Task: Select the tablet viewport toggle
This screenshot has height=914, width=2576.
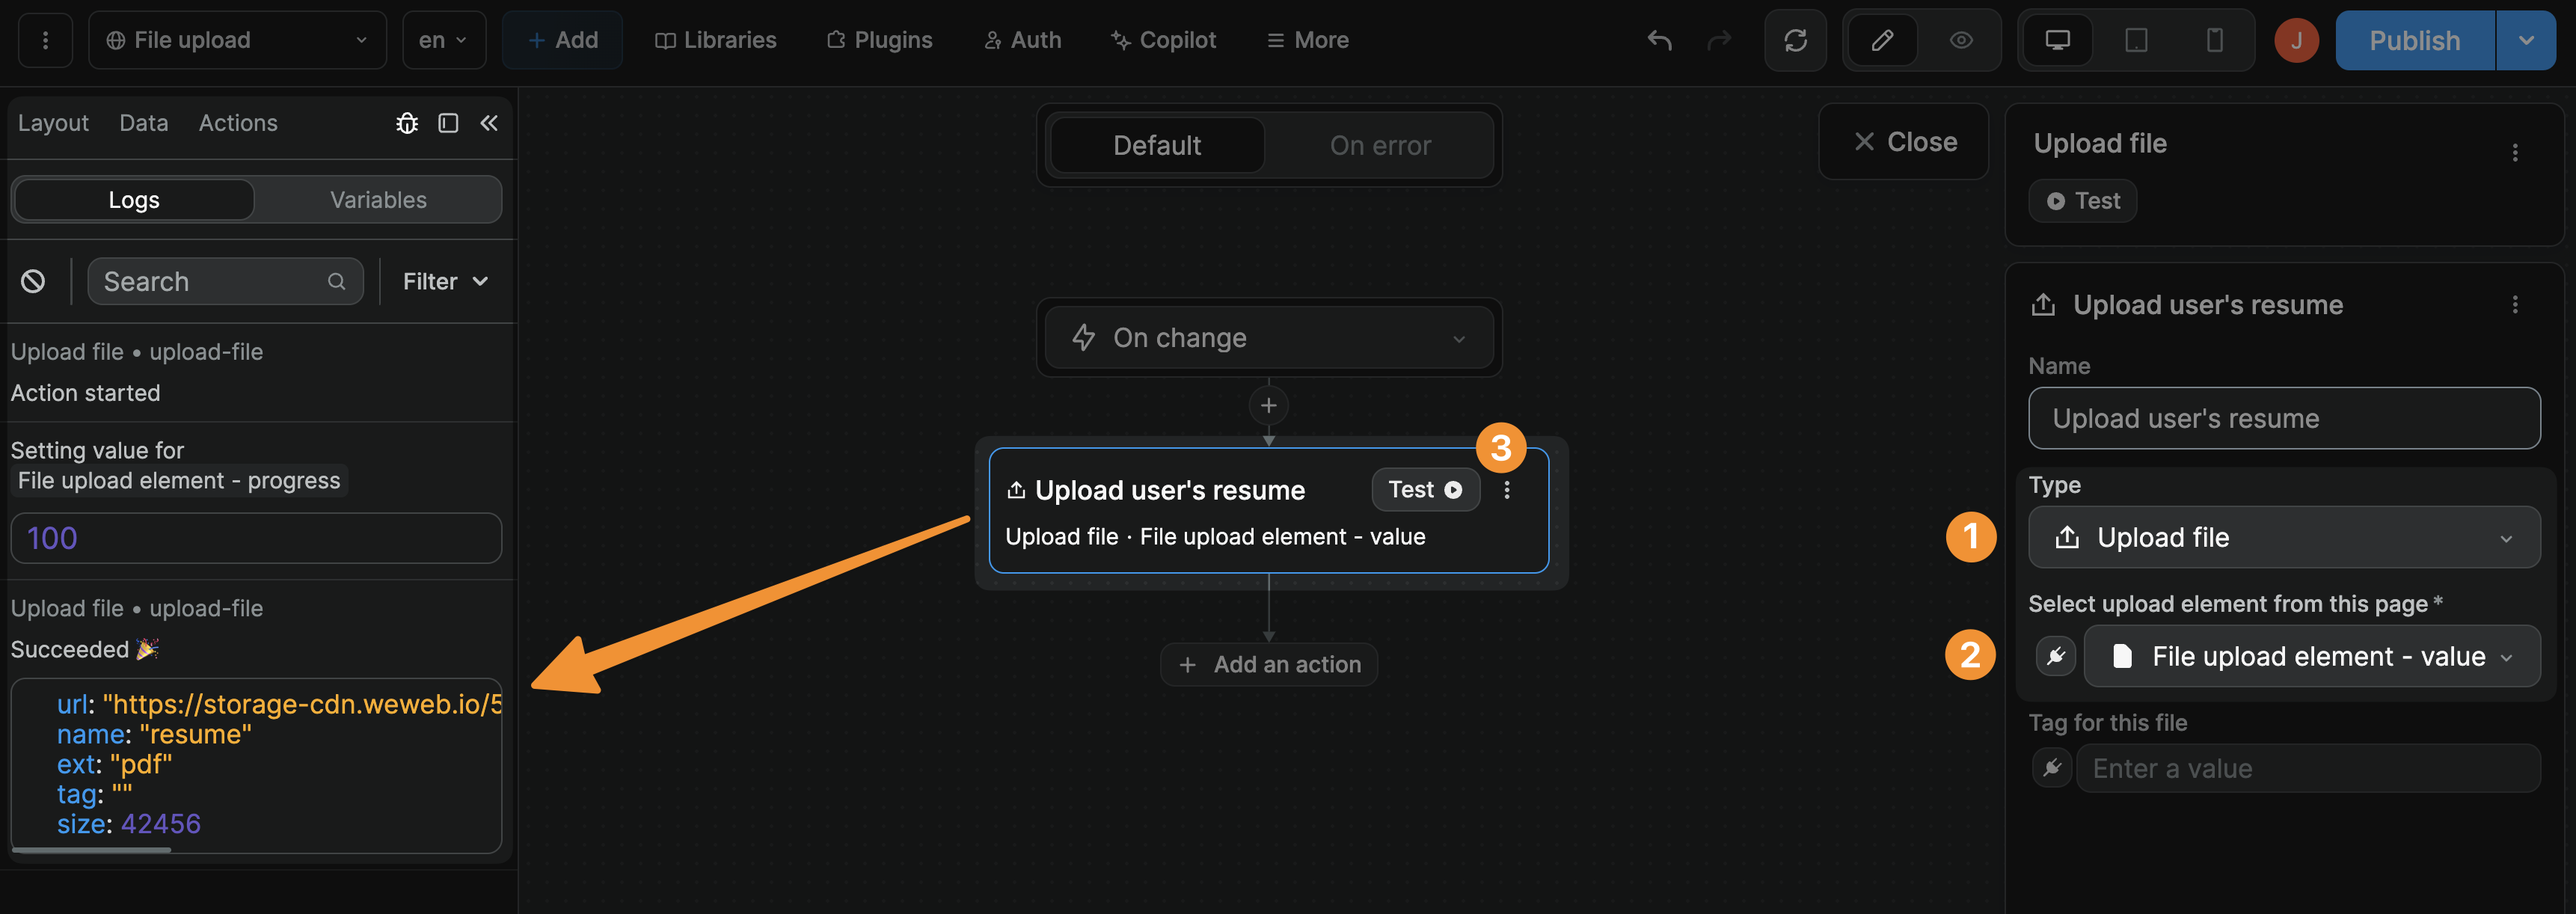Action: pyautogui.click(x=2136, y=40)
